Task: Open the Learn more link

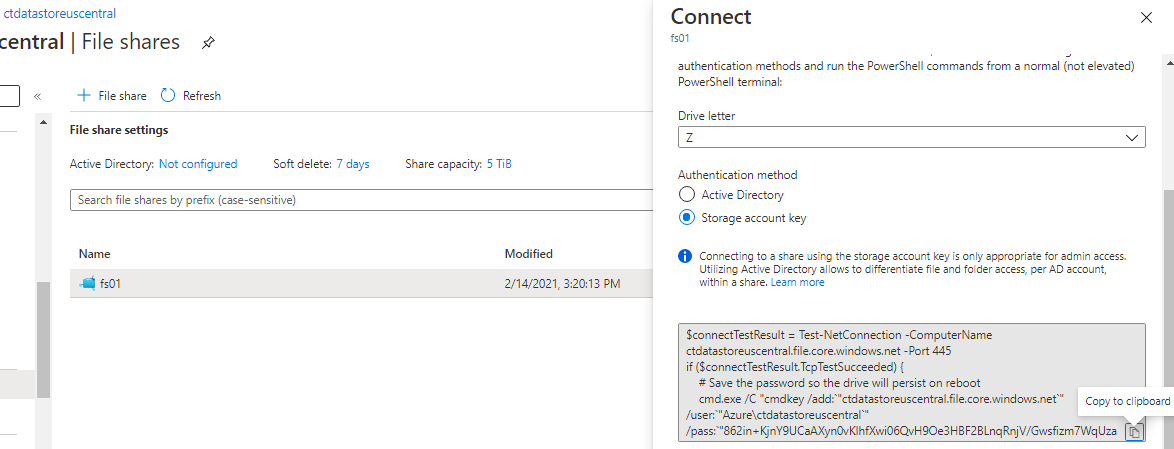Action: 797,282
